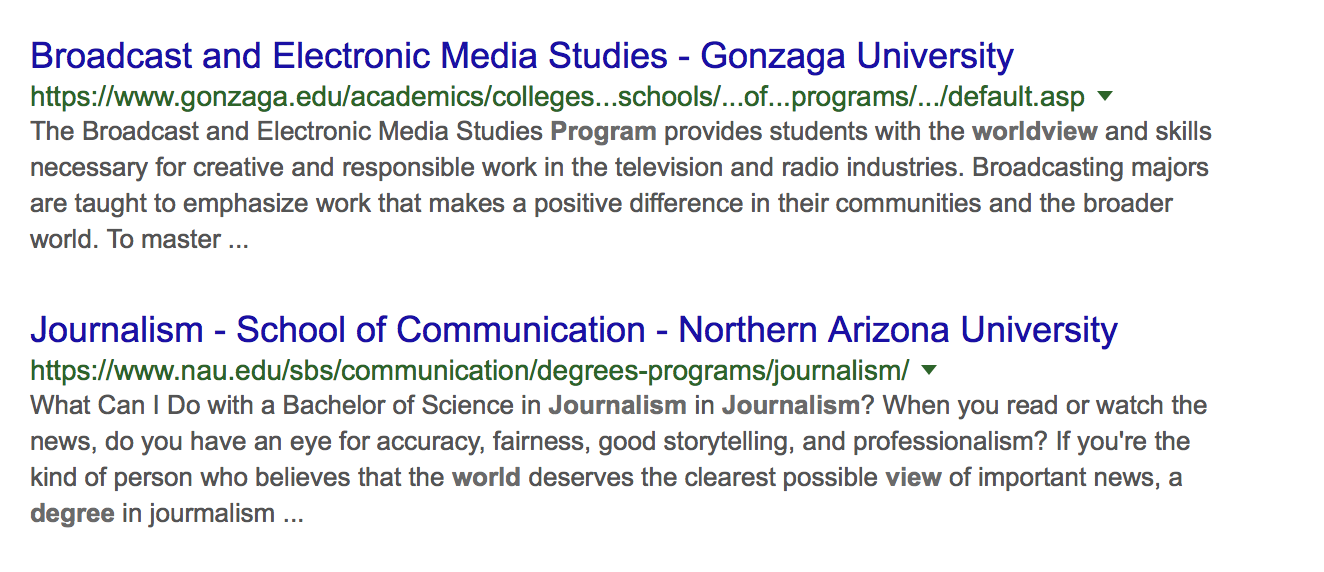Screen dimensions: 1324x572
Task: Click the bold word "worldview" in the snippet
Action: pos(1035,131)
